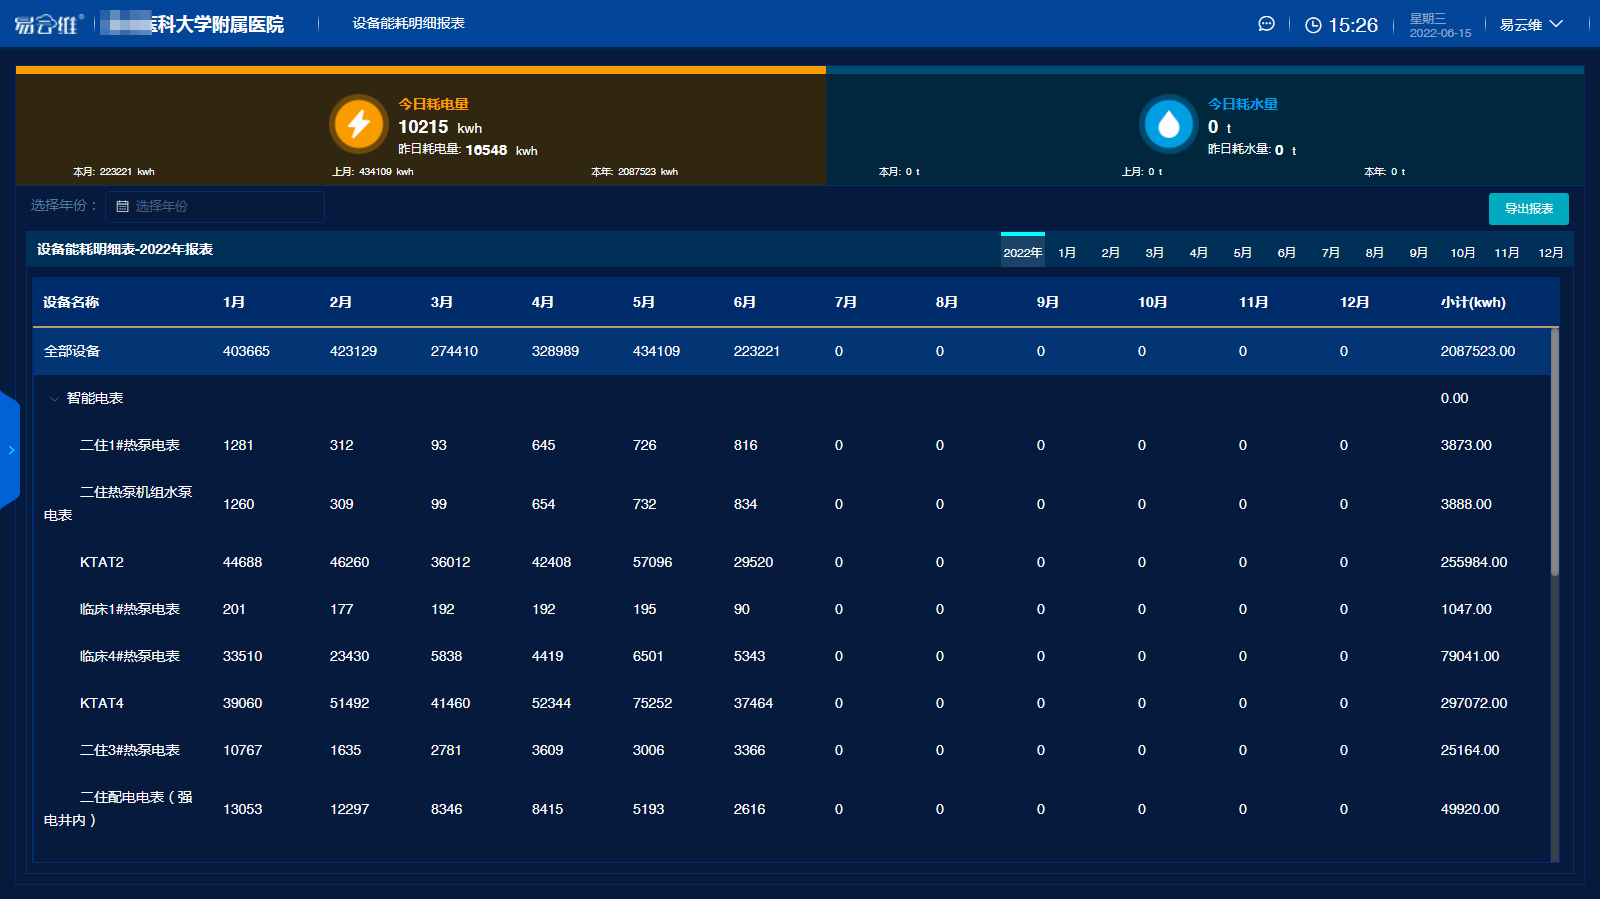
Task: Click the clock icon beside the time
Action: (1313, 25)
